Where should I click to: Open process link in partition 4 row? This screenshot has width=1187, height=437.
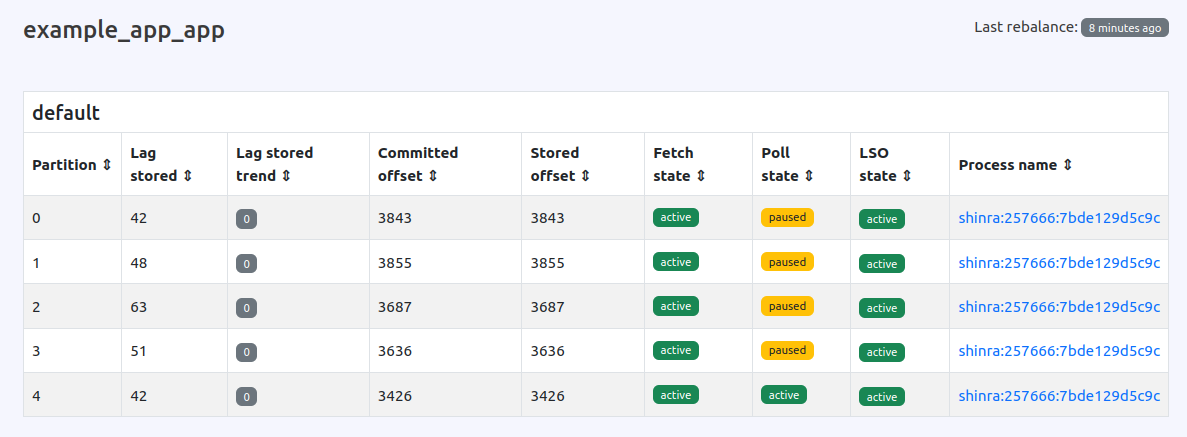[x=1059, y=395]
